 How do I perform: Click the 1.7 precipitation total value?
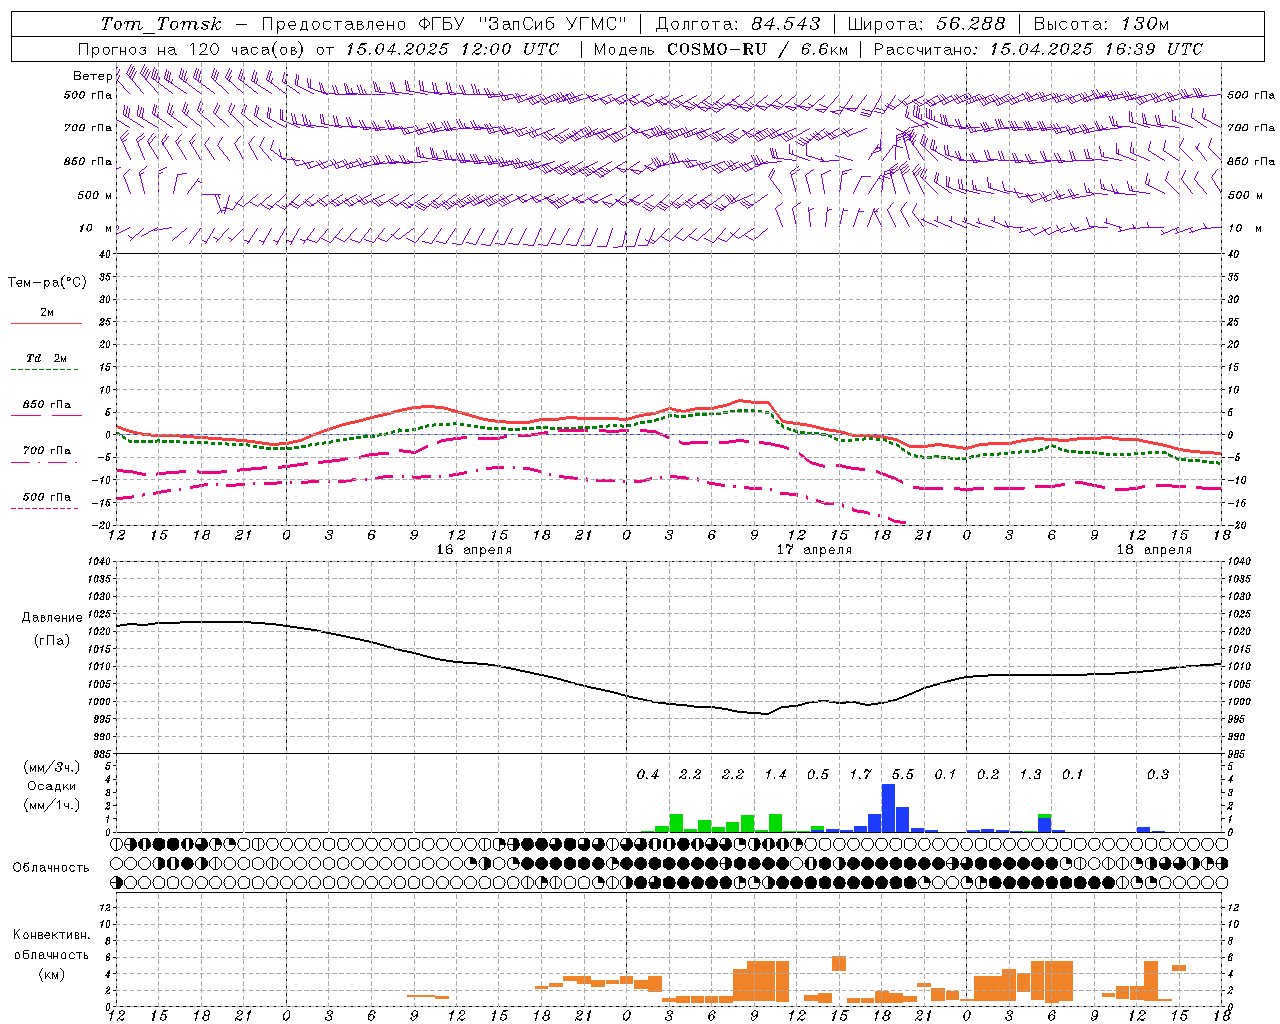pos(860,775)
